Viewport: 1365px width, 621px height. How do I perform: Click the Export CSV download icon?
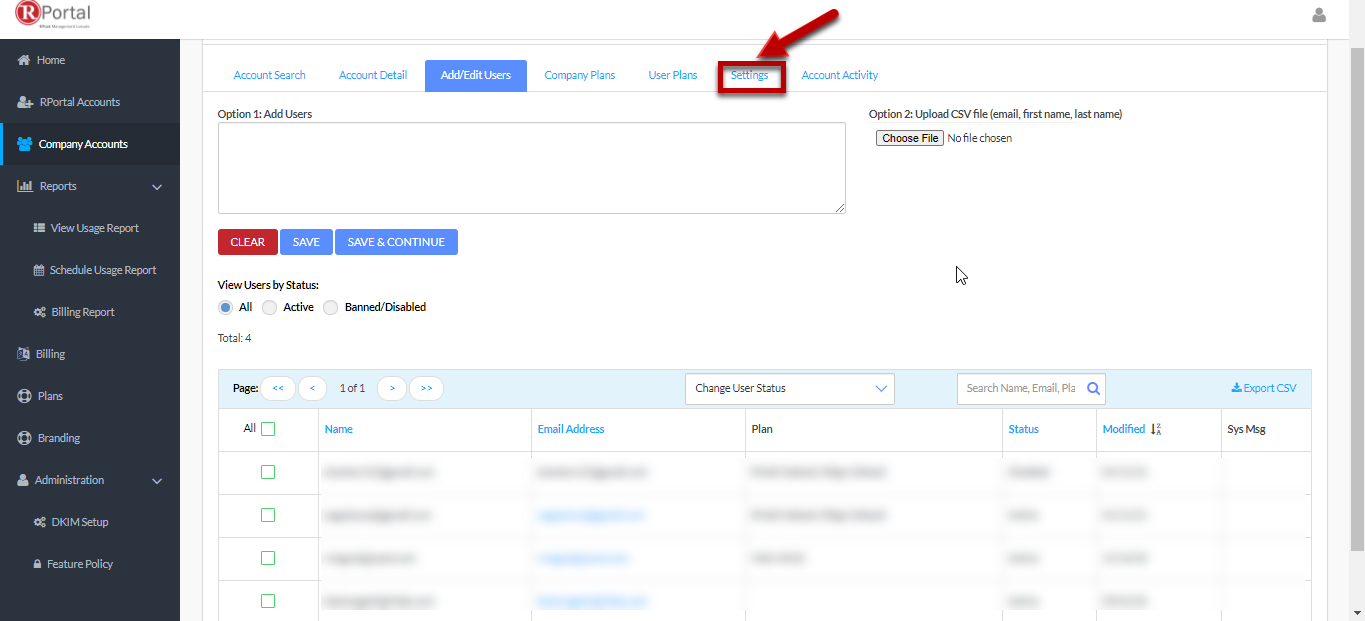(x=1236, y=388)
